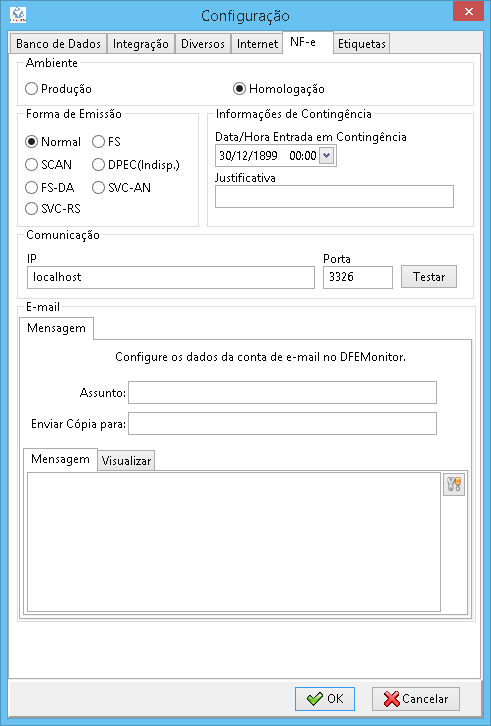The image size is (491, 726).
Task: Click the Assunto text field
Action: (x=283, y=393)
